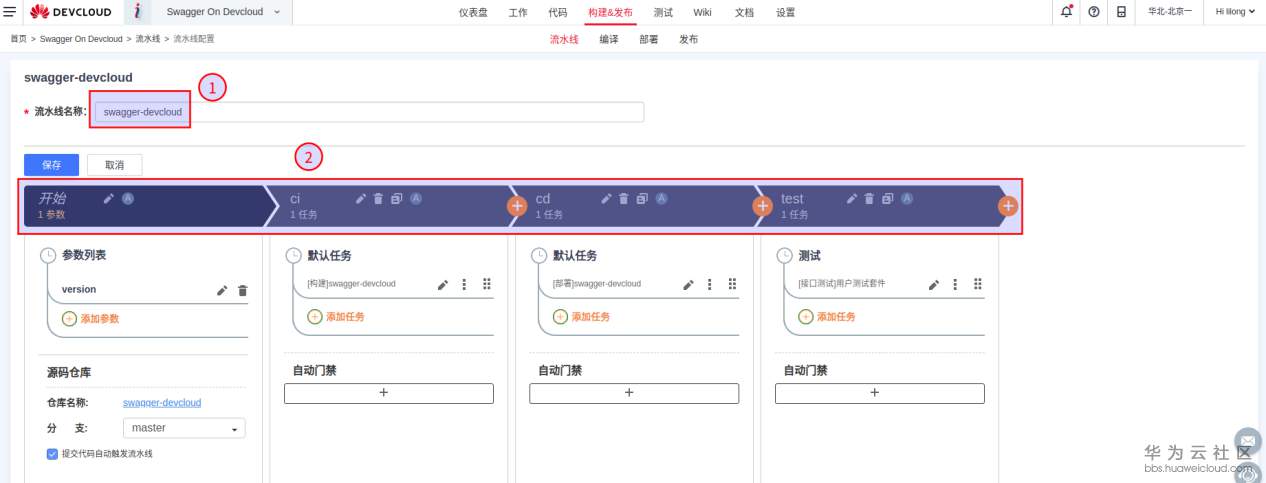Switch to the 流水线 sub-tab

[x=564, y=40]
